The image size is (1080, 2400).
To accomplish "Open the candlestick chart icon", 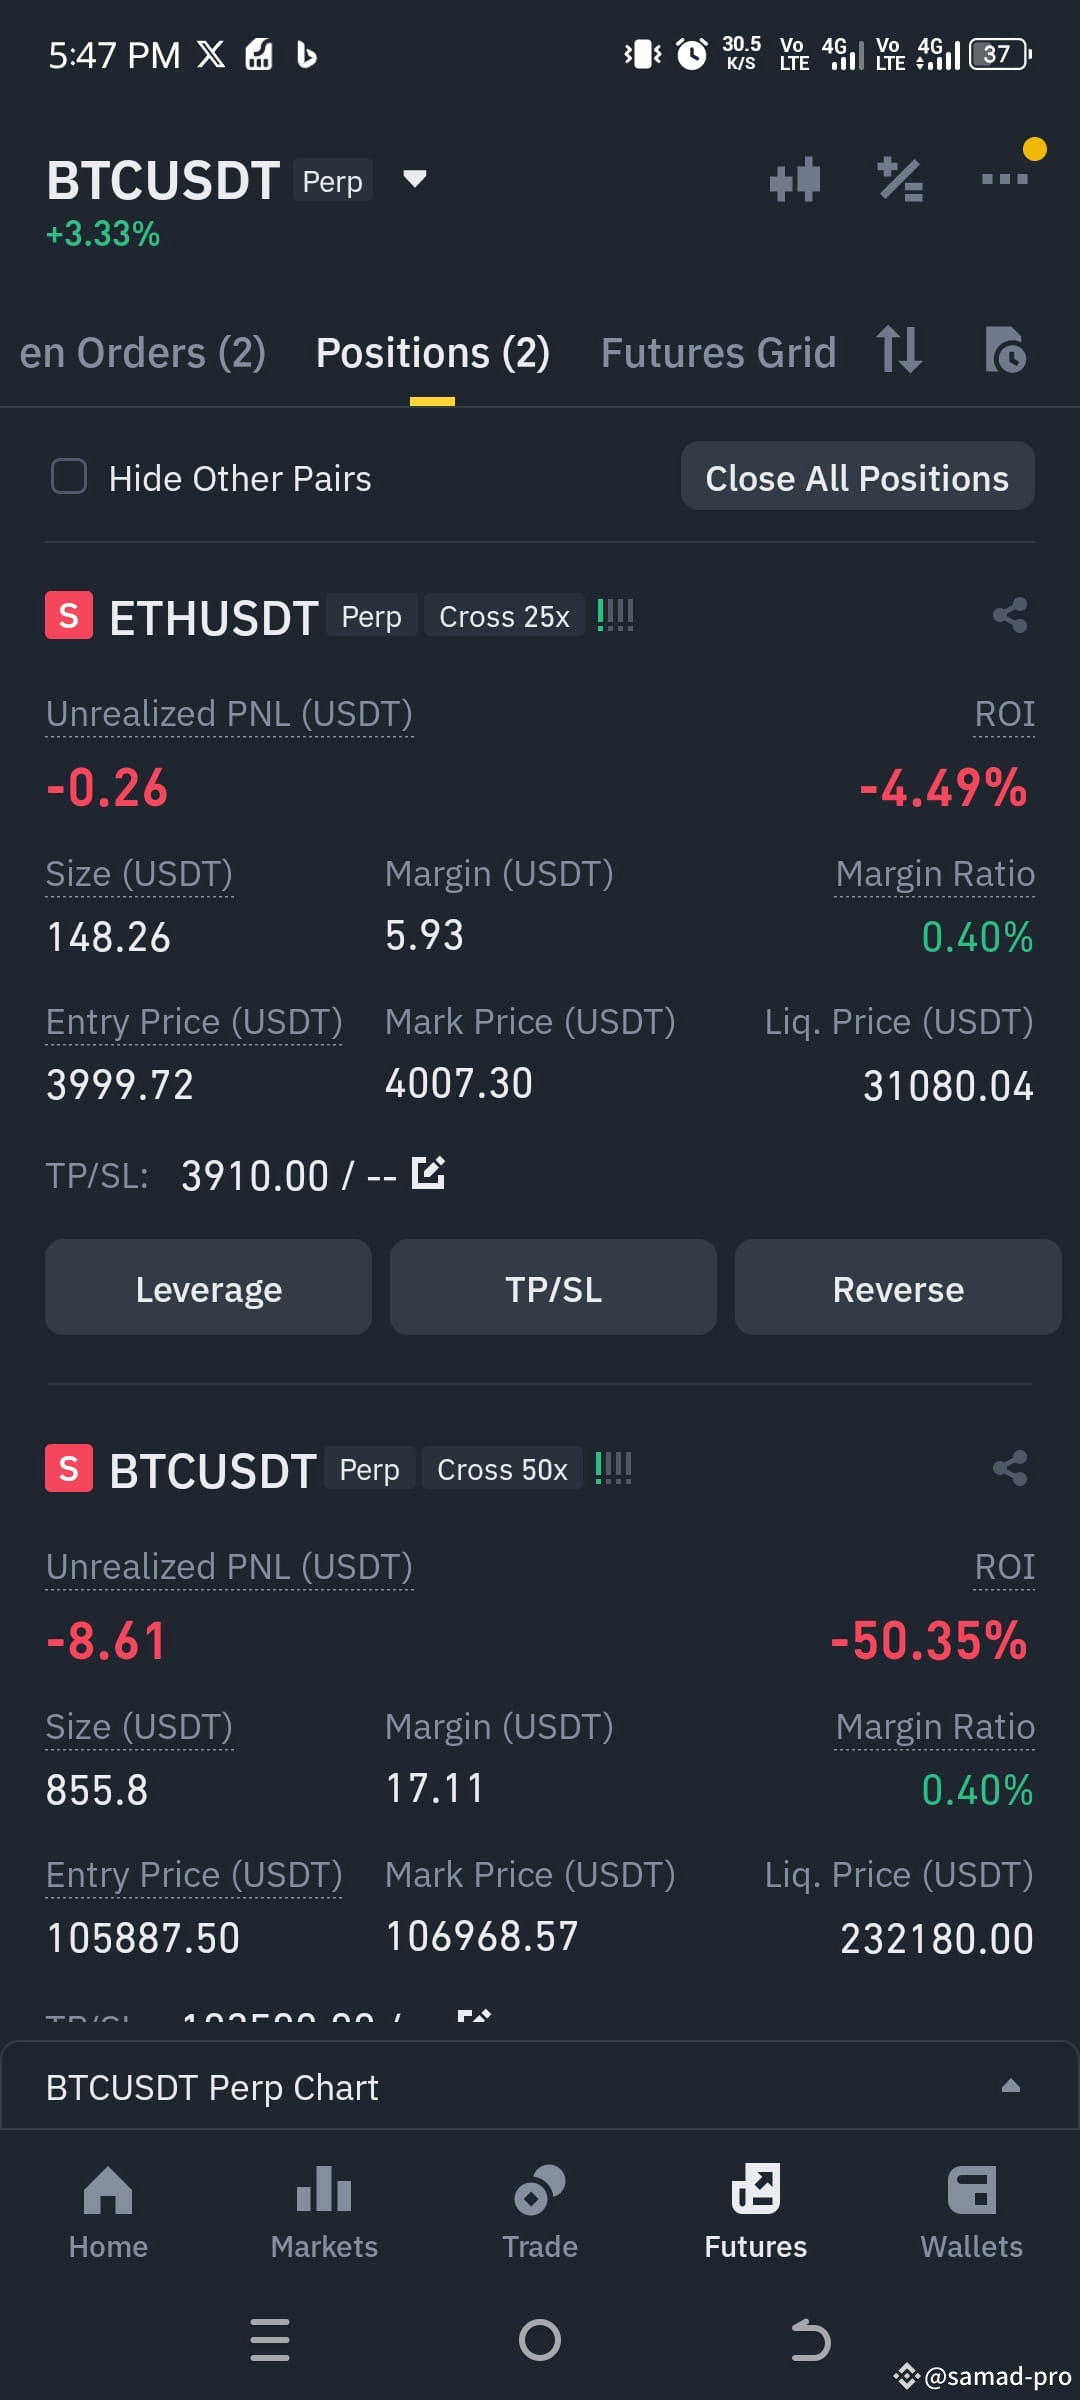I will (795, 180).
